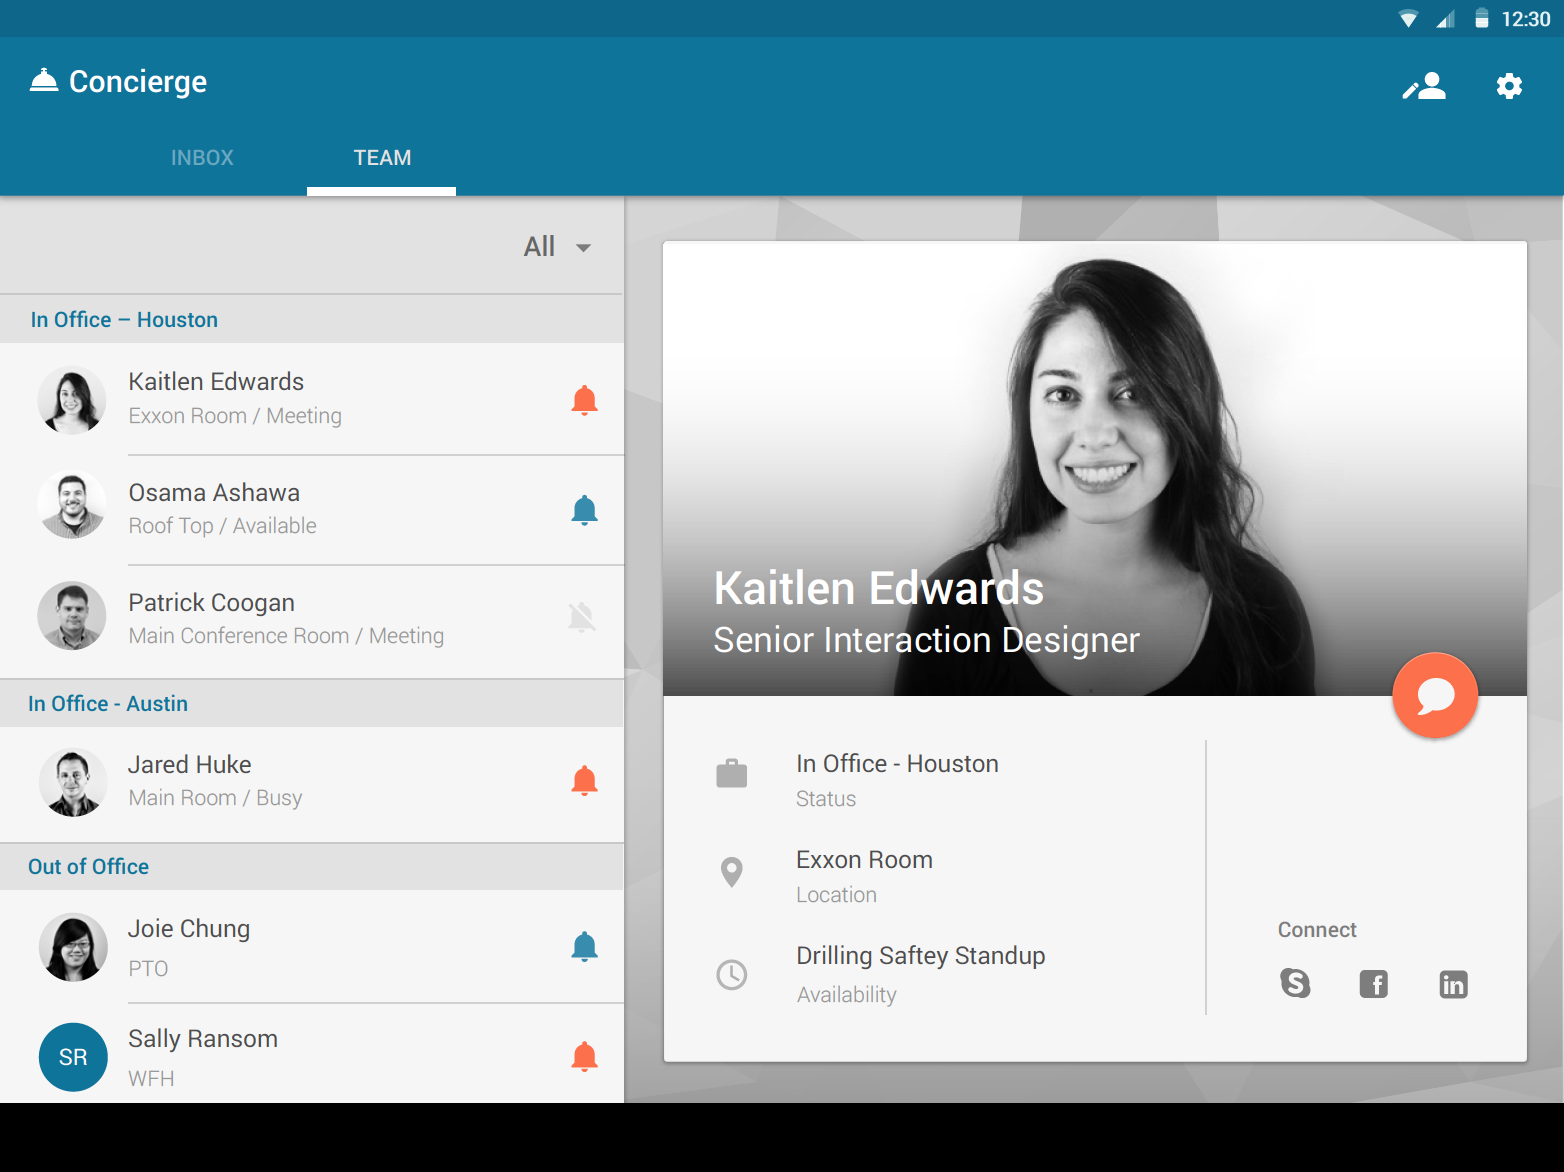
Task: Open the edit profile icon in header
Action: 1424,86
